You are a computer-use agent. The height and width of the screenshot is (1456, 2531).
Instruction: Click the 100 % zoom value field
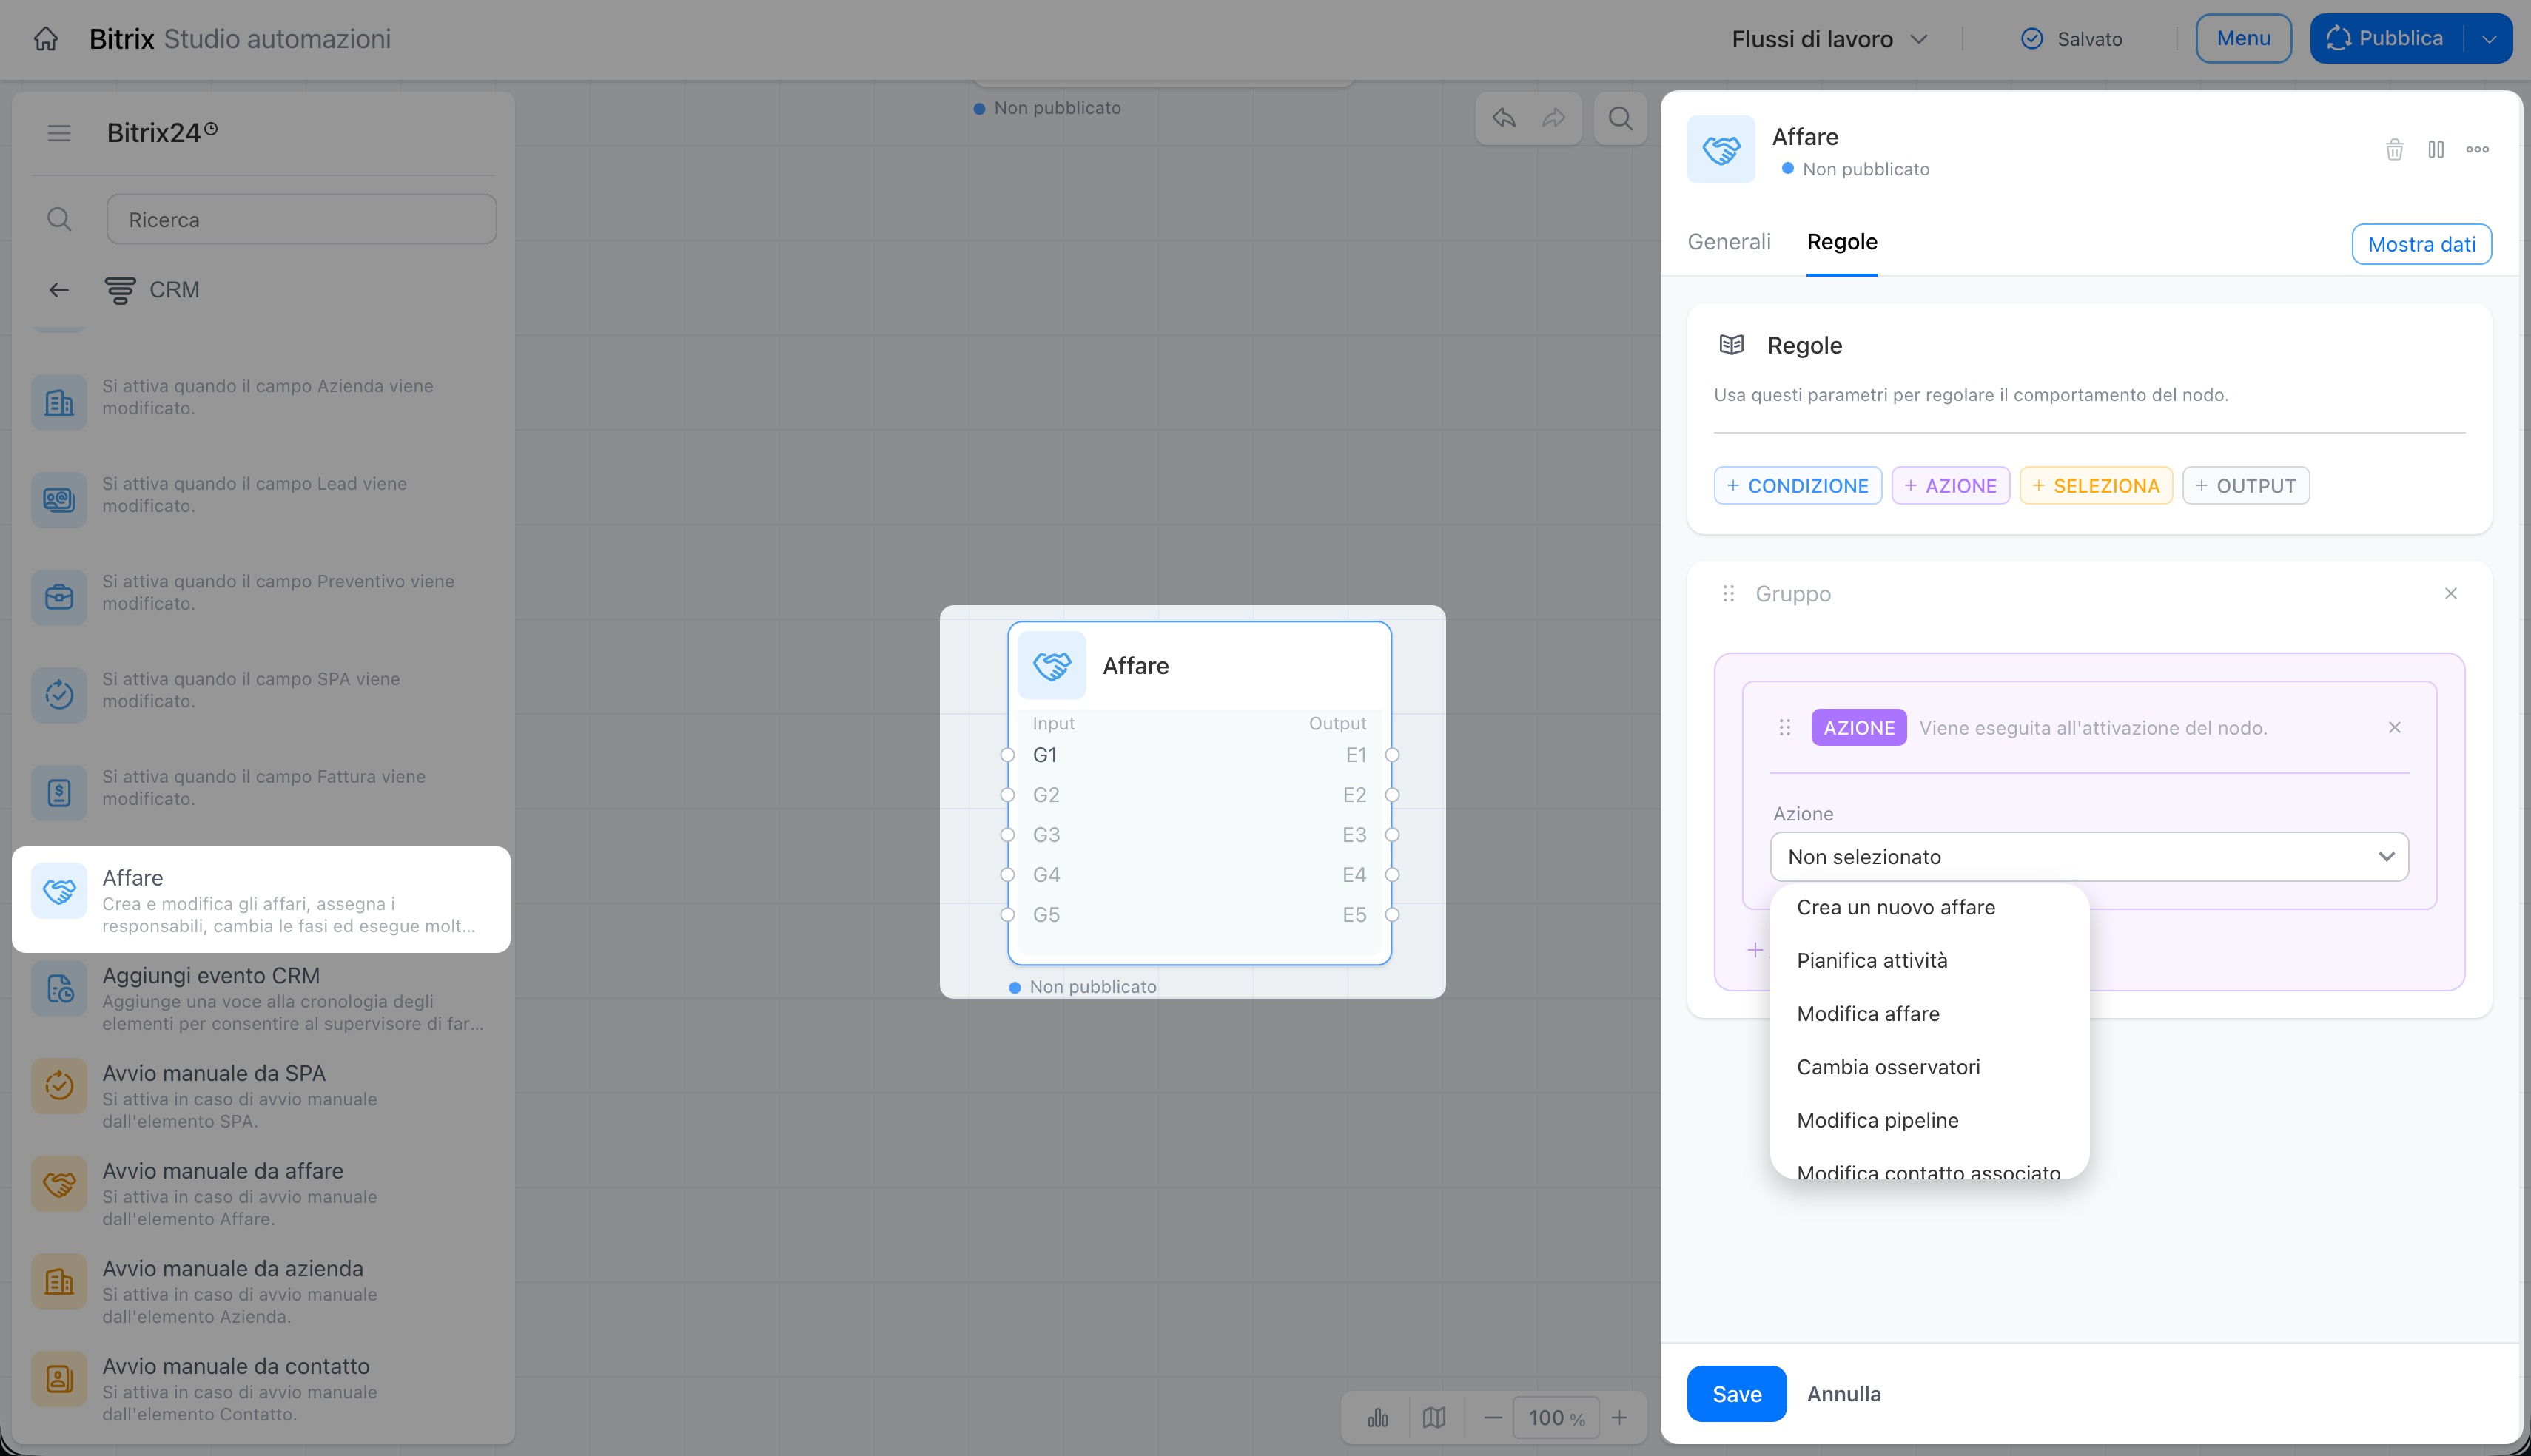pos(1556,1417)
